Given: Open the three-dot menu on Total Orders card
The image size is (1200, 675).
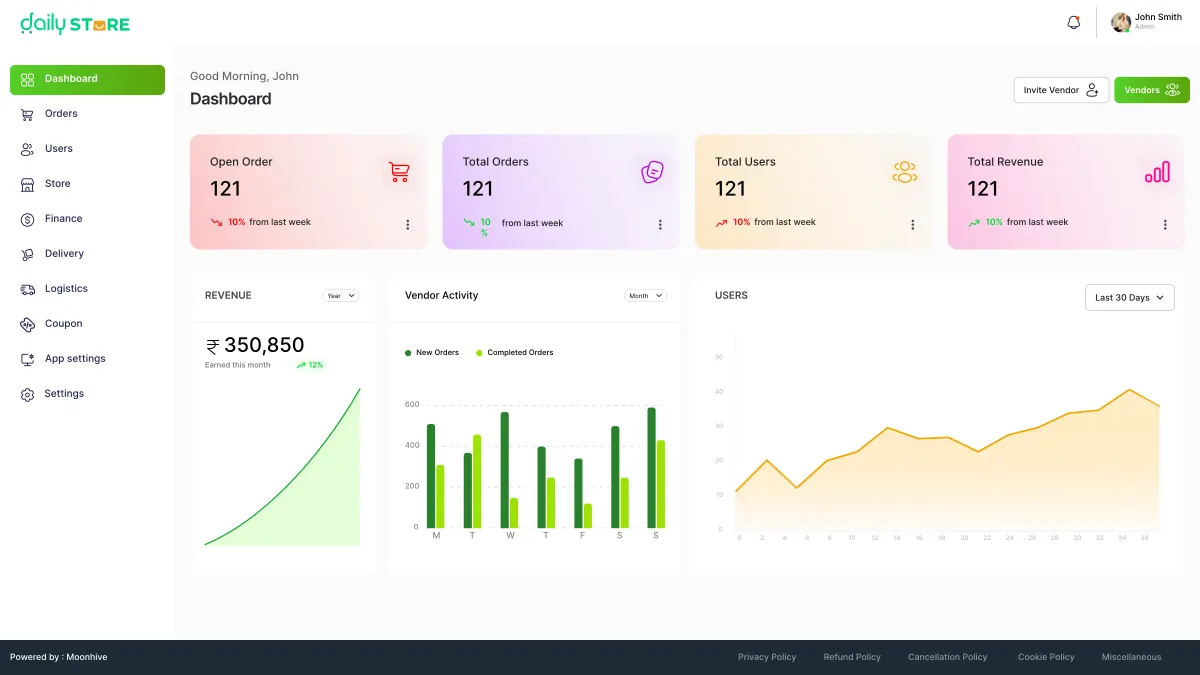Looking at the screenshot, I should [660, 225].
